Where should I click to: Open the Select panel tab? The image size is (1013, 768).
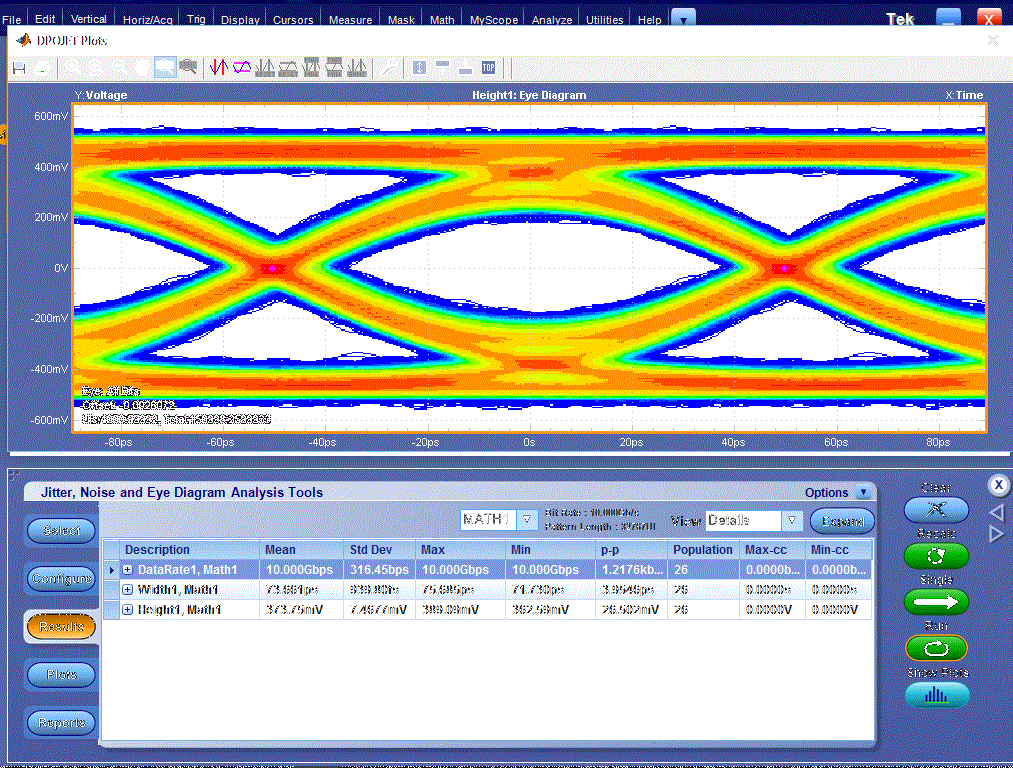point(61,531)
